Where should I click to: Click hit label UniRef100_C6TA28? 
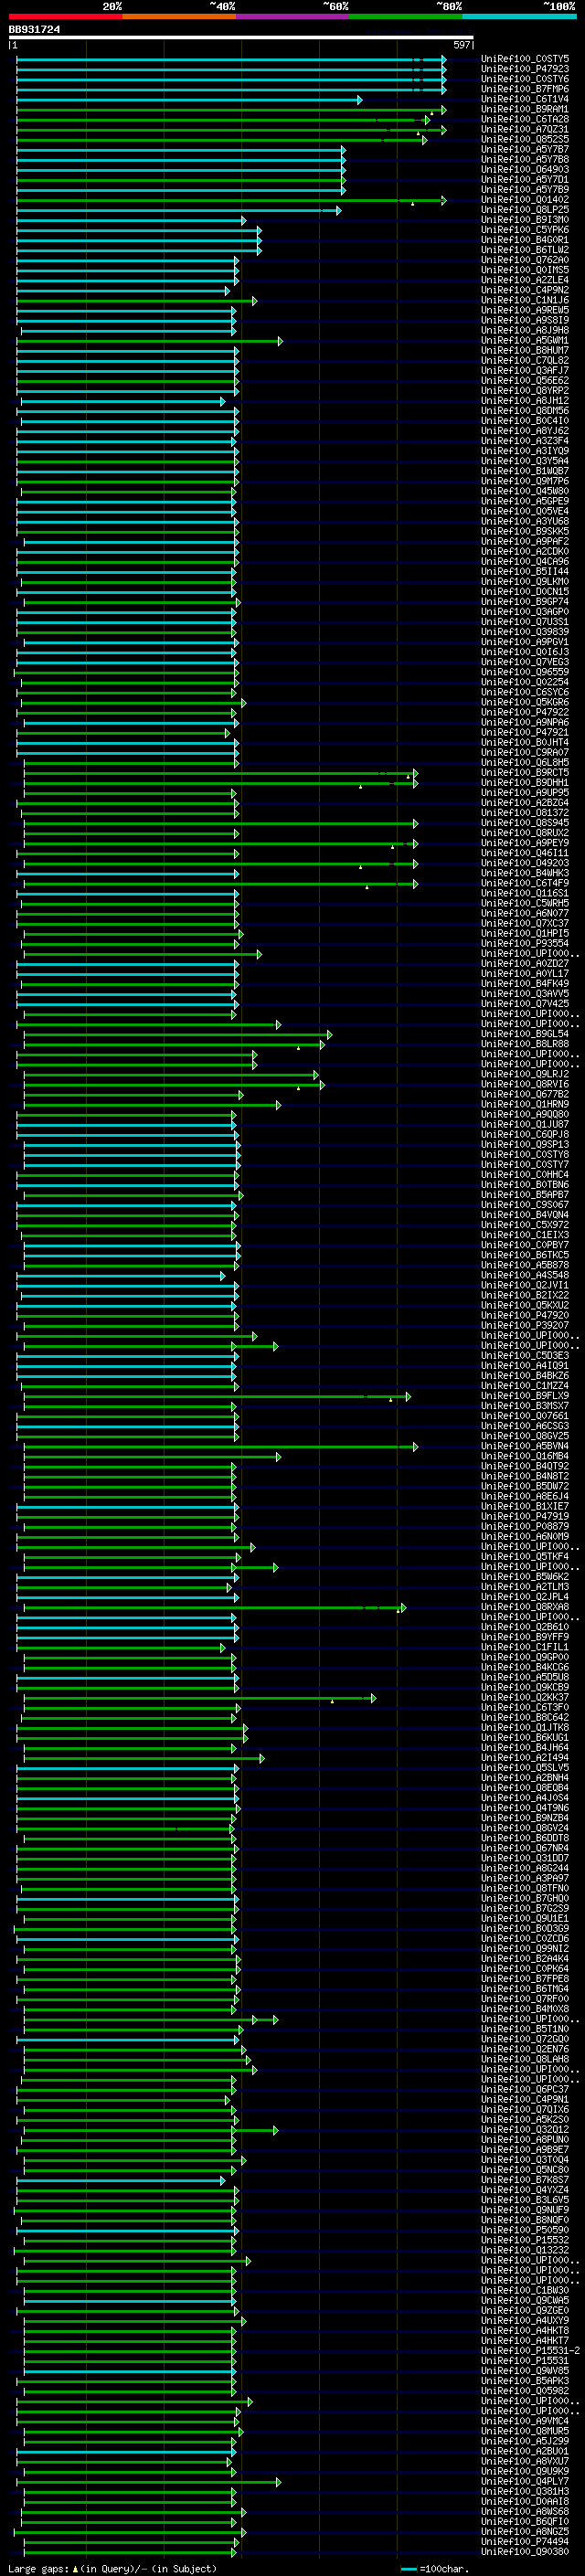525,119
